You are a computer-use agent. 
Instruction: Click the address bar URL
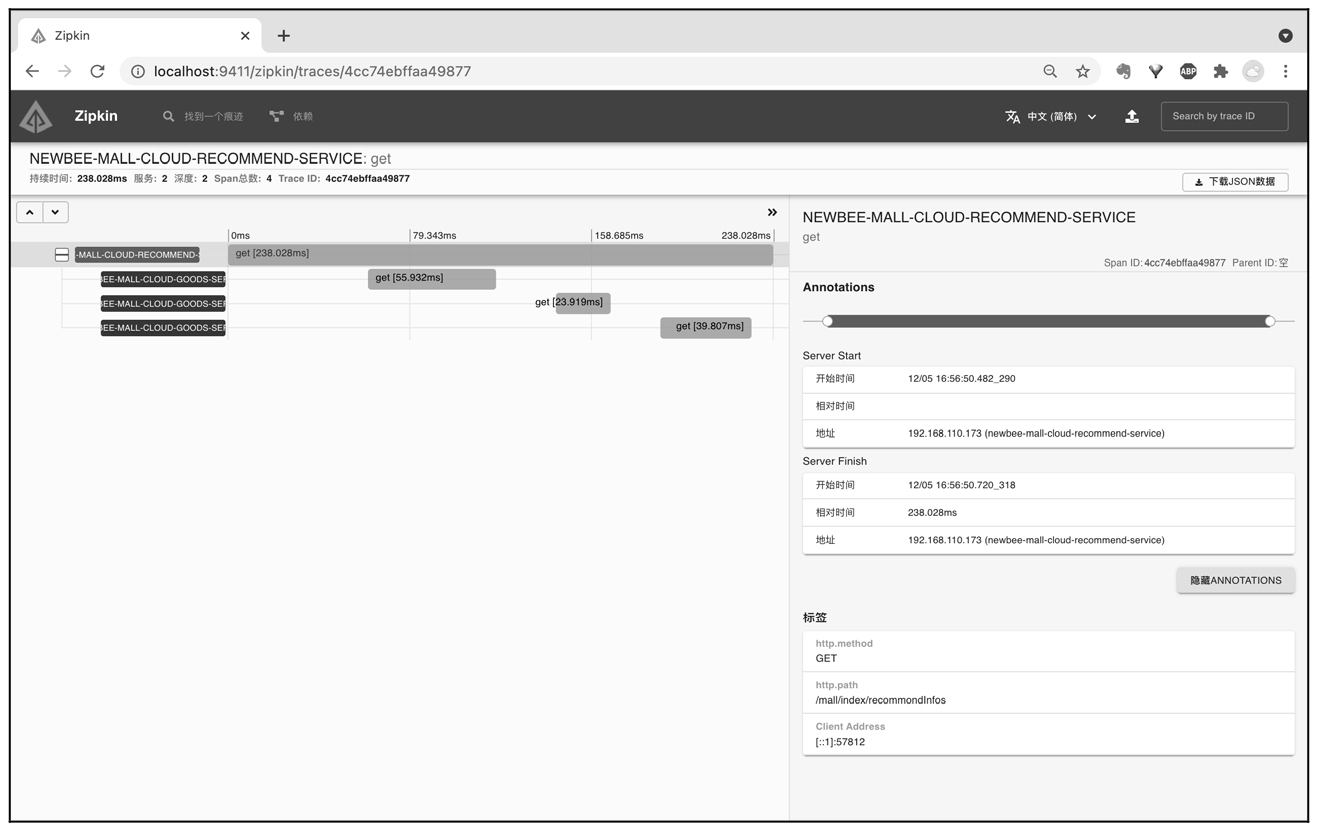coord(312,71)
